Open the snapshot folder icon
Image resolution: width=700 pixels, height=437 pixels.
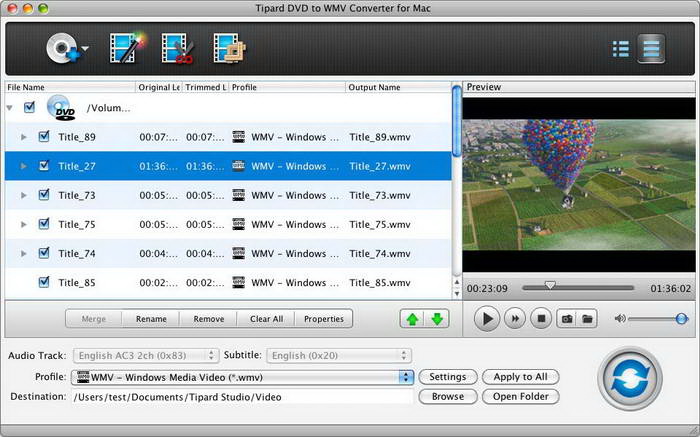coord(588,319)
